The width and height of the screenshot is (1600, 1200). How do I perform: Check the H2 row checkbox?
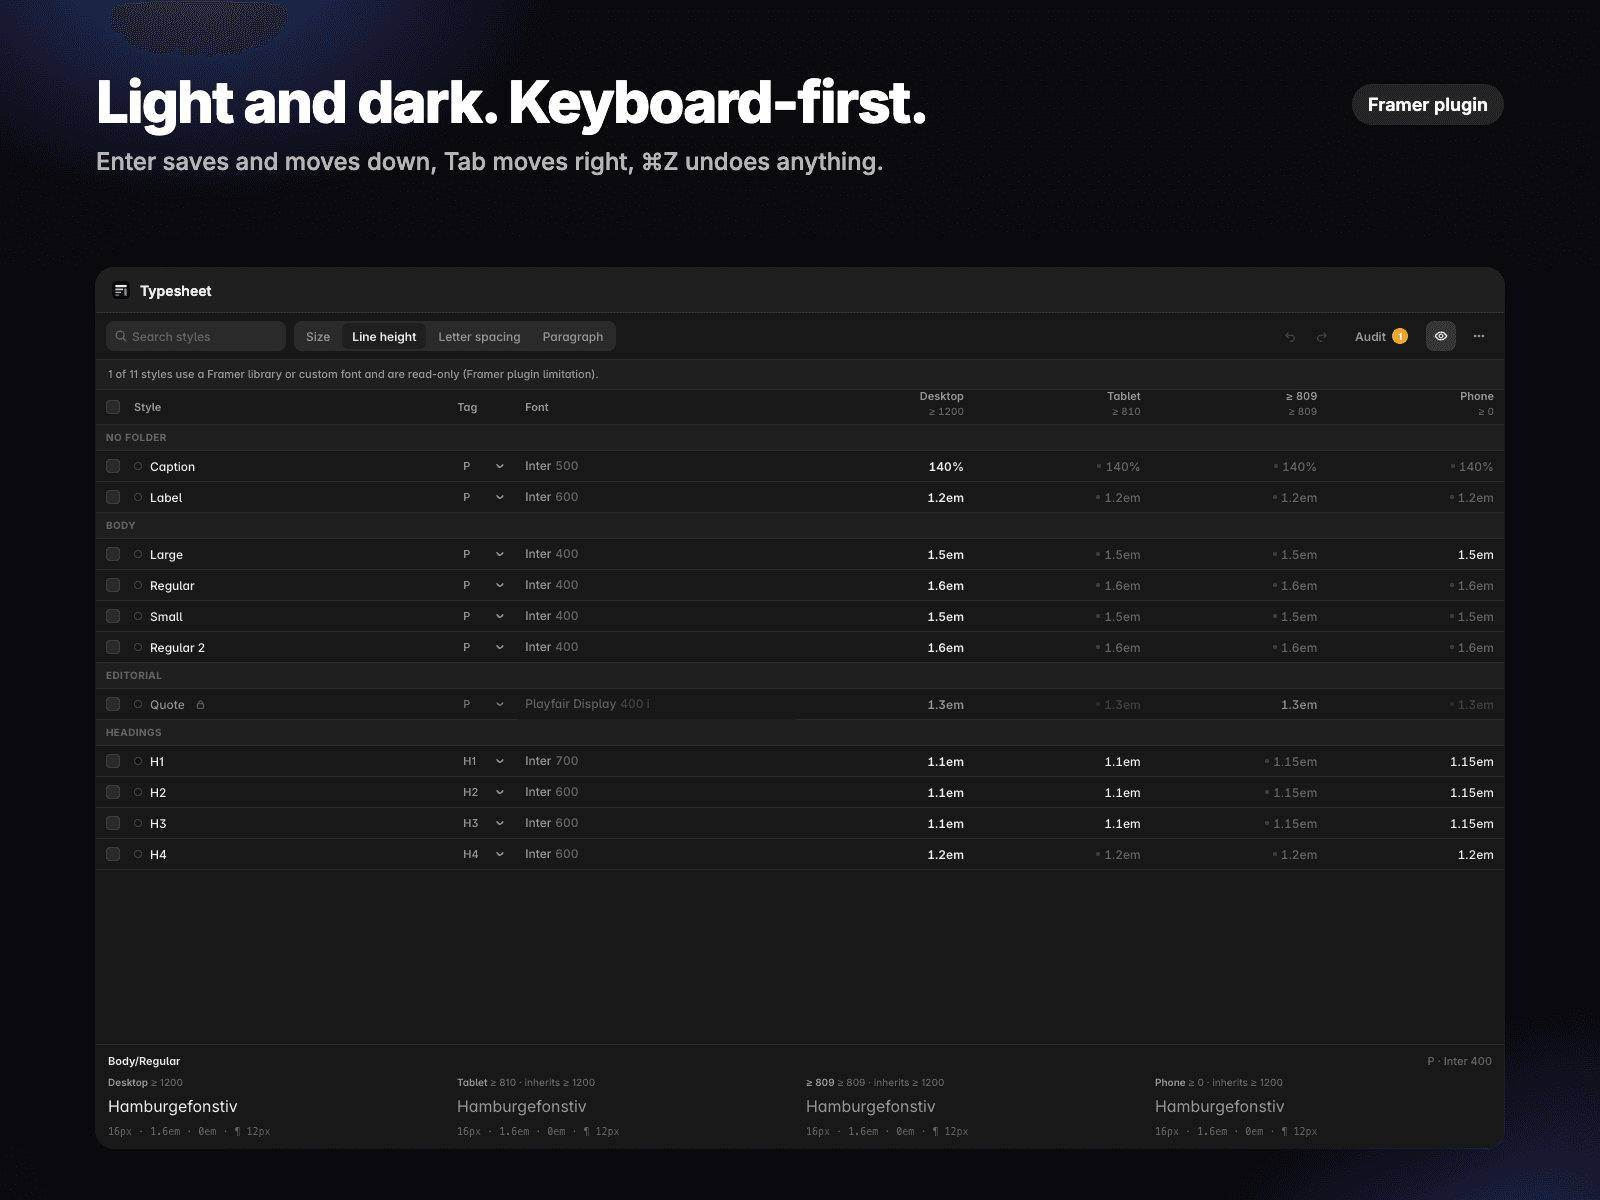[x=113, y=792]
